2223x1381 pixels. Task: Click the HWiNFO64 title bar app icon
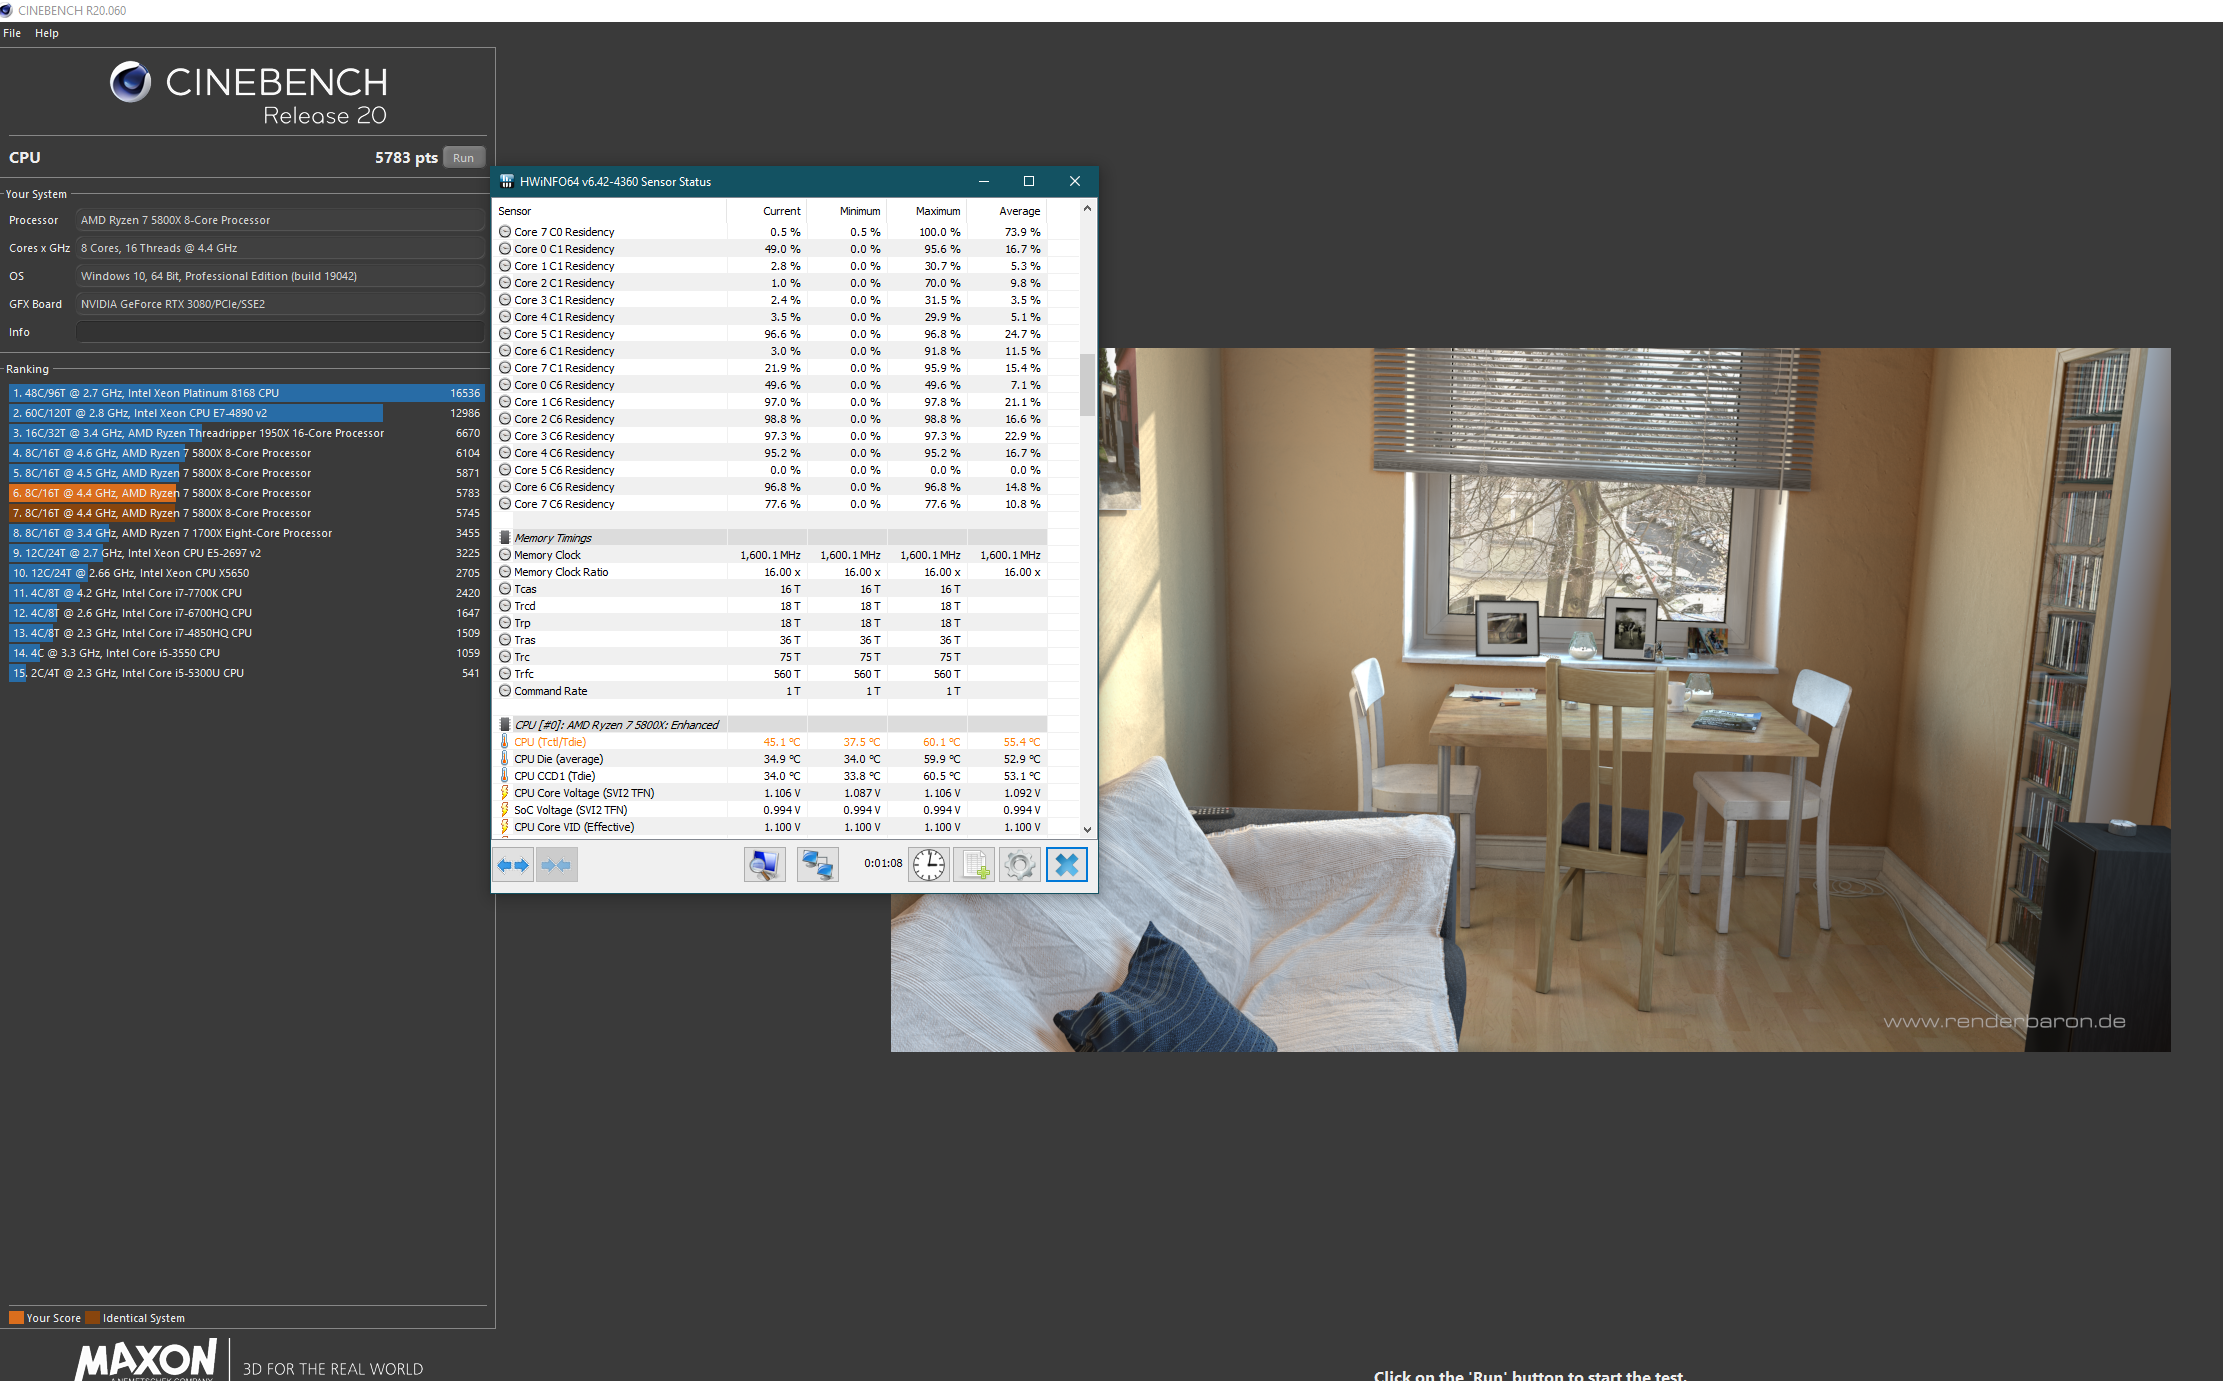(507, 181)
